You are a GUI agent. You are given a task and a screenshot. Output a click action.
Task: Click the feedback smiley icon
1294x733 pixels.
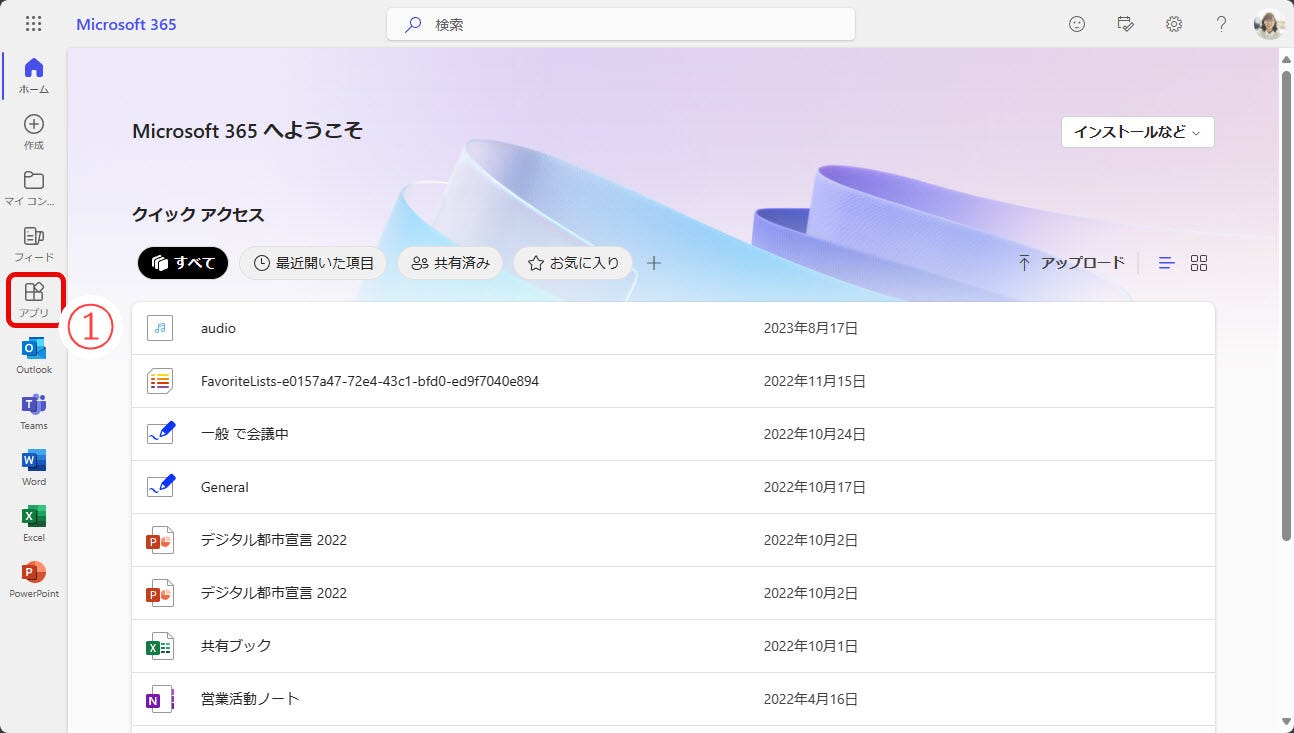1077,24
